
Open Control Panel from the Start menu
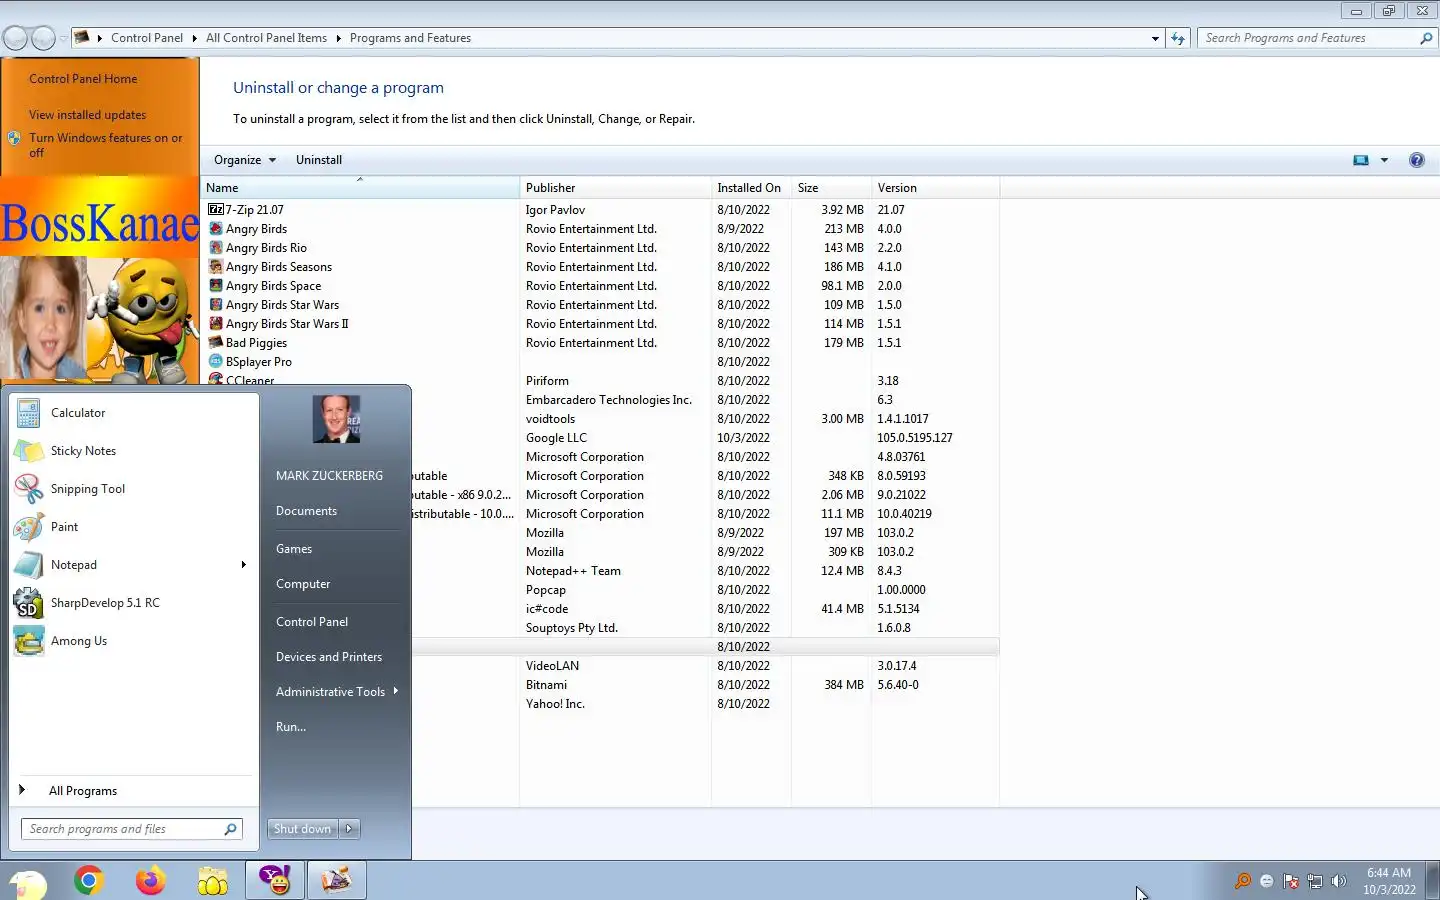(312, 622)
